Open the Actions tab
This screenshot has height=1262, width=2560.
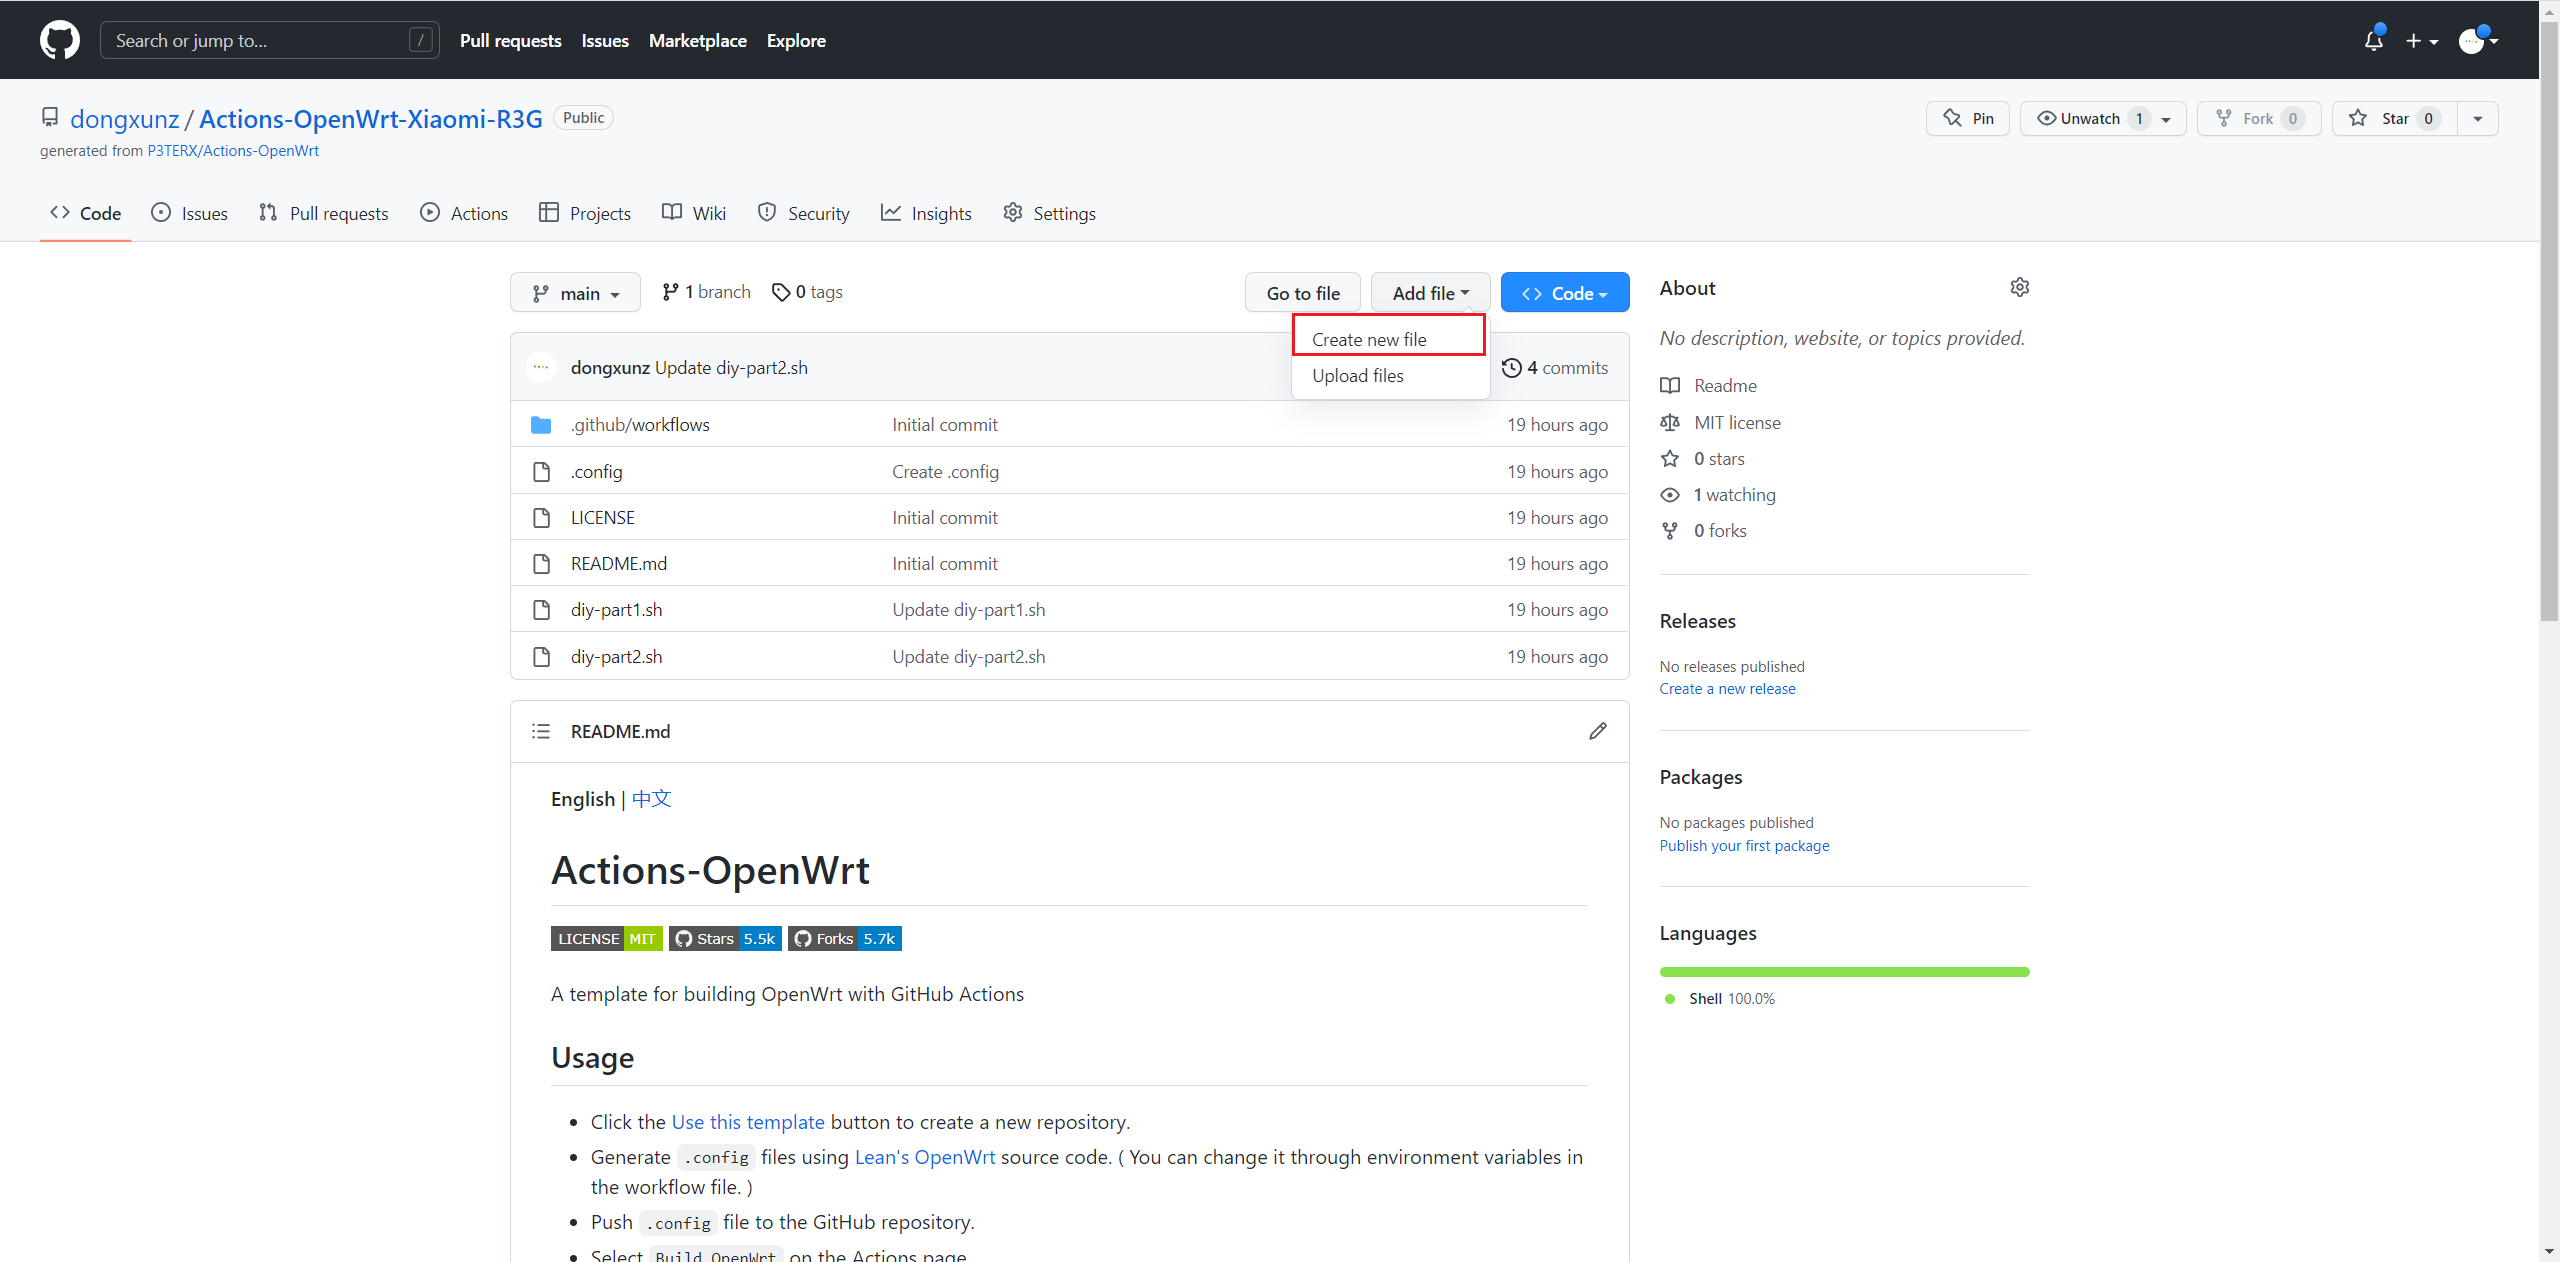[x=464, y=213]
